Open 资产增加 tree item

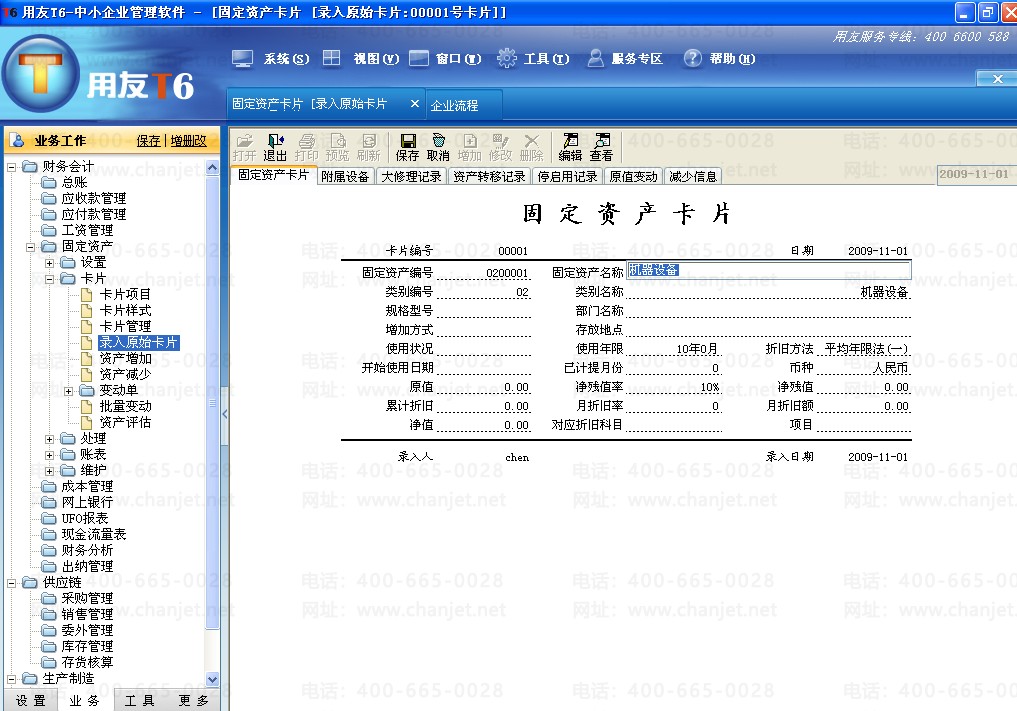coord(125,358)
